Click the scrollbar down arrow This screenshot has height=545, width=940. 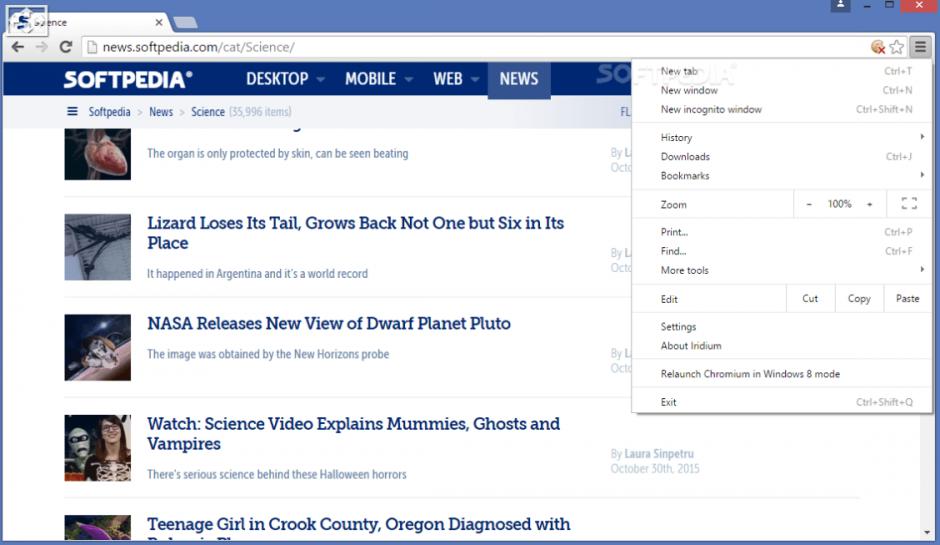coord(927,532)
